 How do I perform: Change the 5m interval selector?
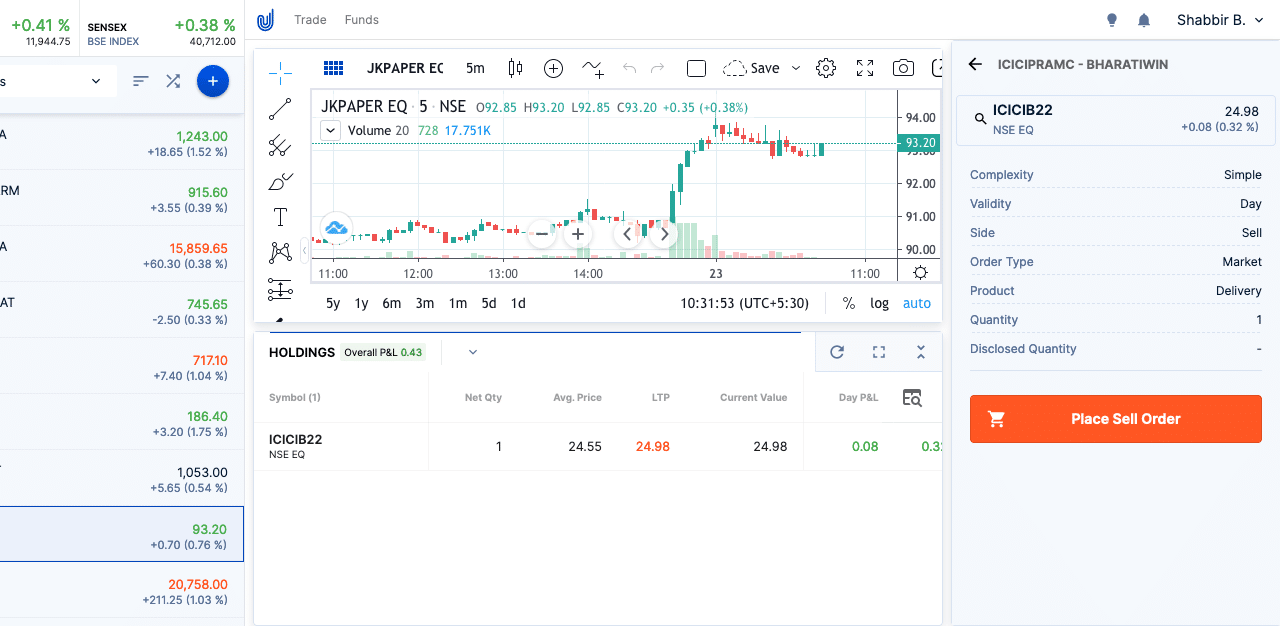click(475, 68)
